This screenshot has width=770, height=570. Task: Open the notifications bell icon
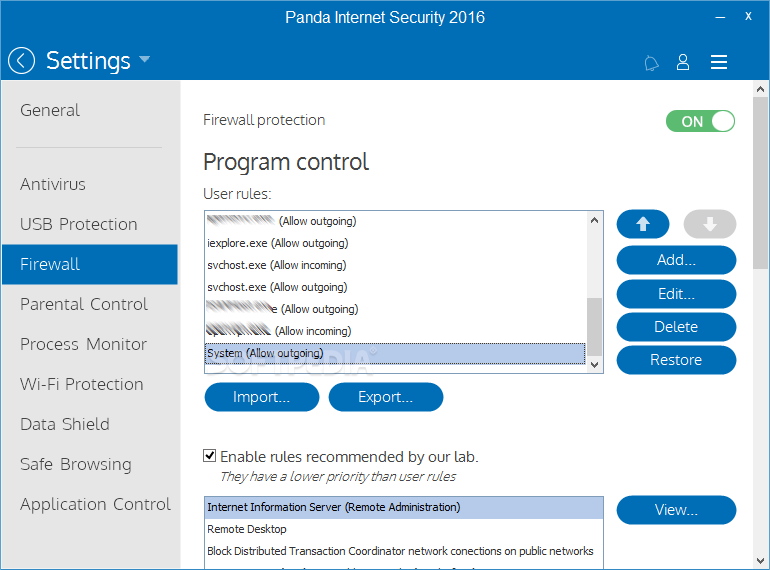click(x=651, y=63)
